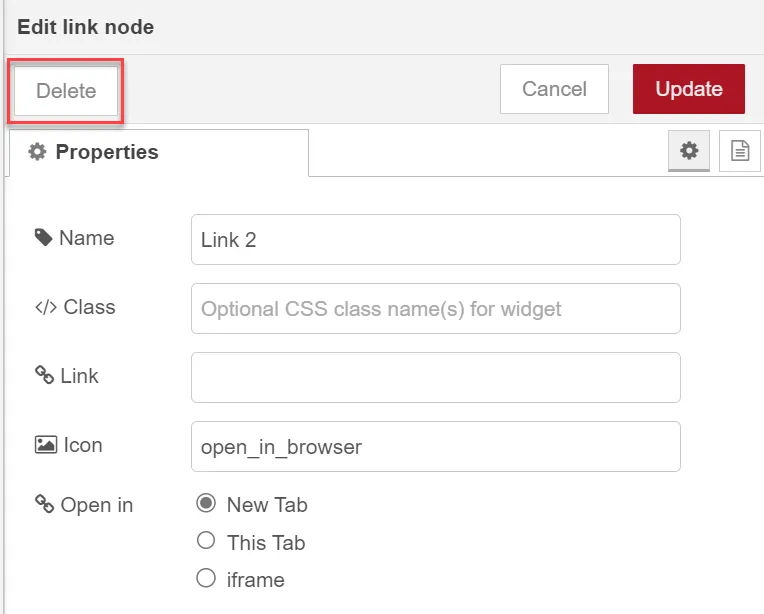Click the empty Link URL field
This screenshot has width=764, height=614.
[x=436, y=378]
